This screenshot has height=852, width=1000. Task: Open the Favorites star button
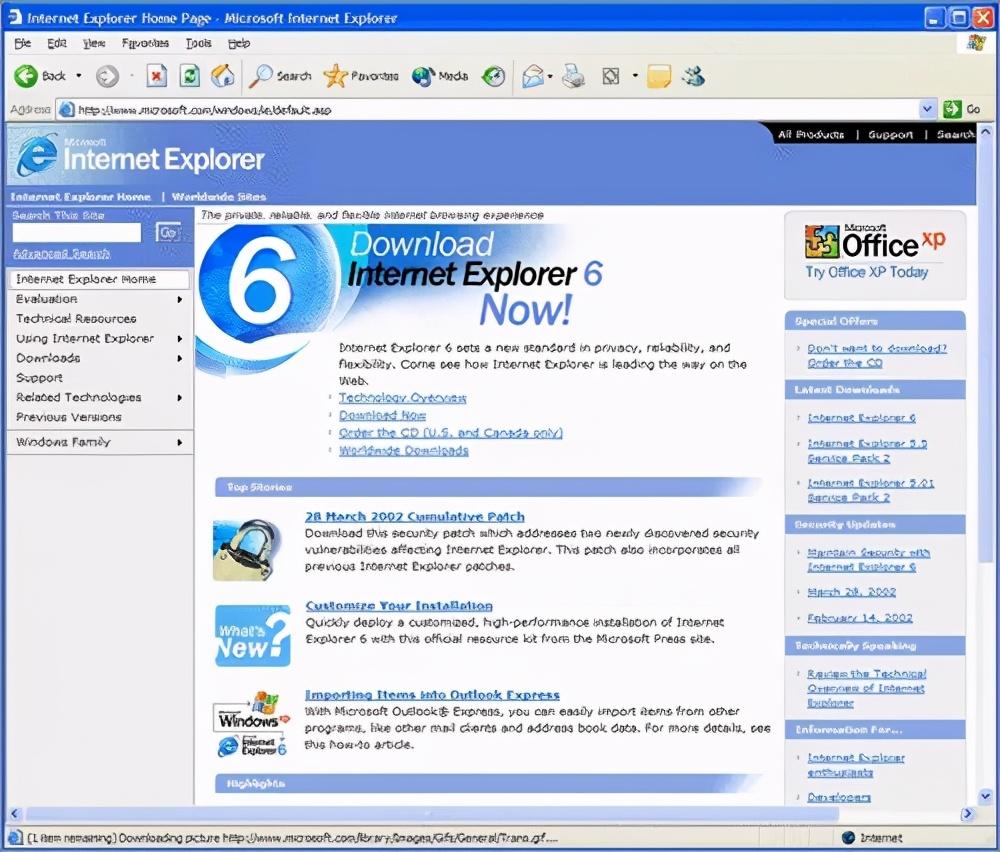pyautogui.click(x=360, y=76)
